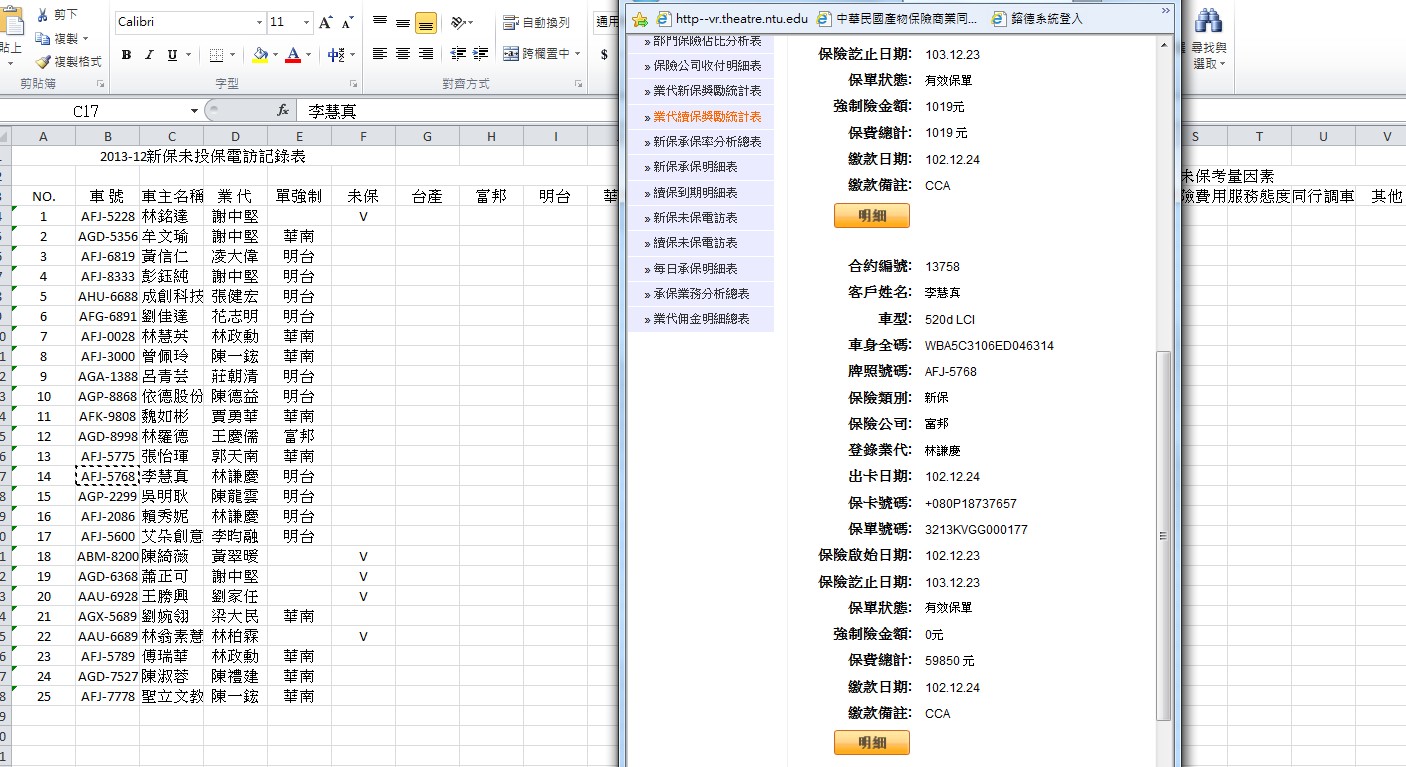Apply the yellow fill color bucket

pyautogui.click(x=260, y=55)
